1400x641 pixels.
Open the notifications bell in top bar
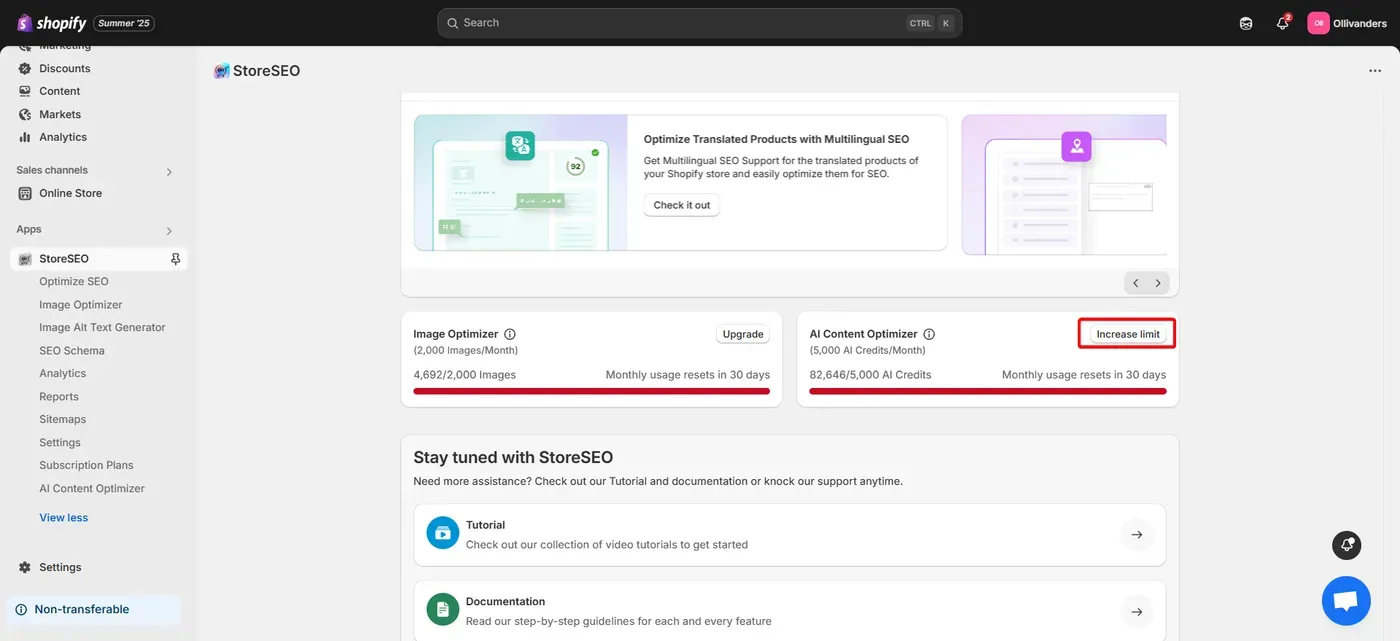pyautogui.click(x=1283, y=23)
